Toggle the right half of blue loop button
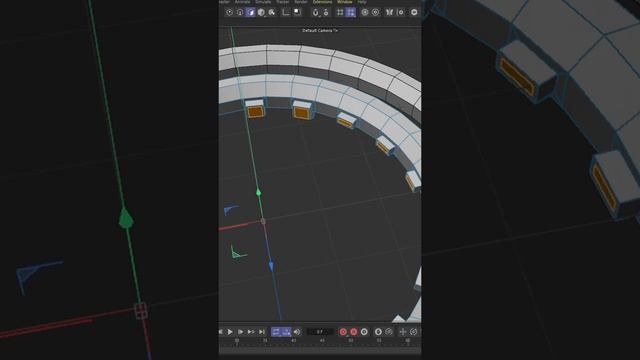The width and height of the screenshot is (640, 360). (x=287, y=332)
